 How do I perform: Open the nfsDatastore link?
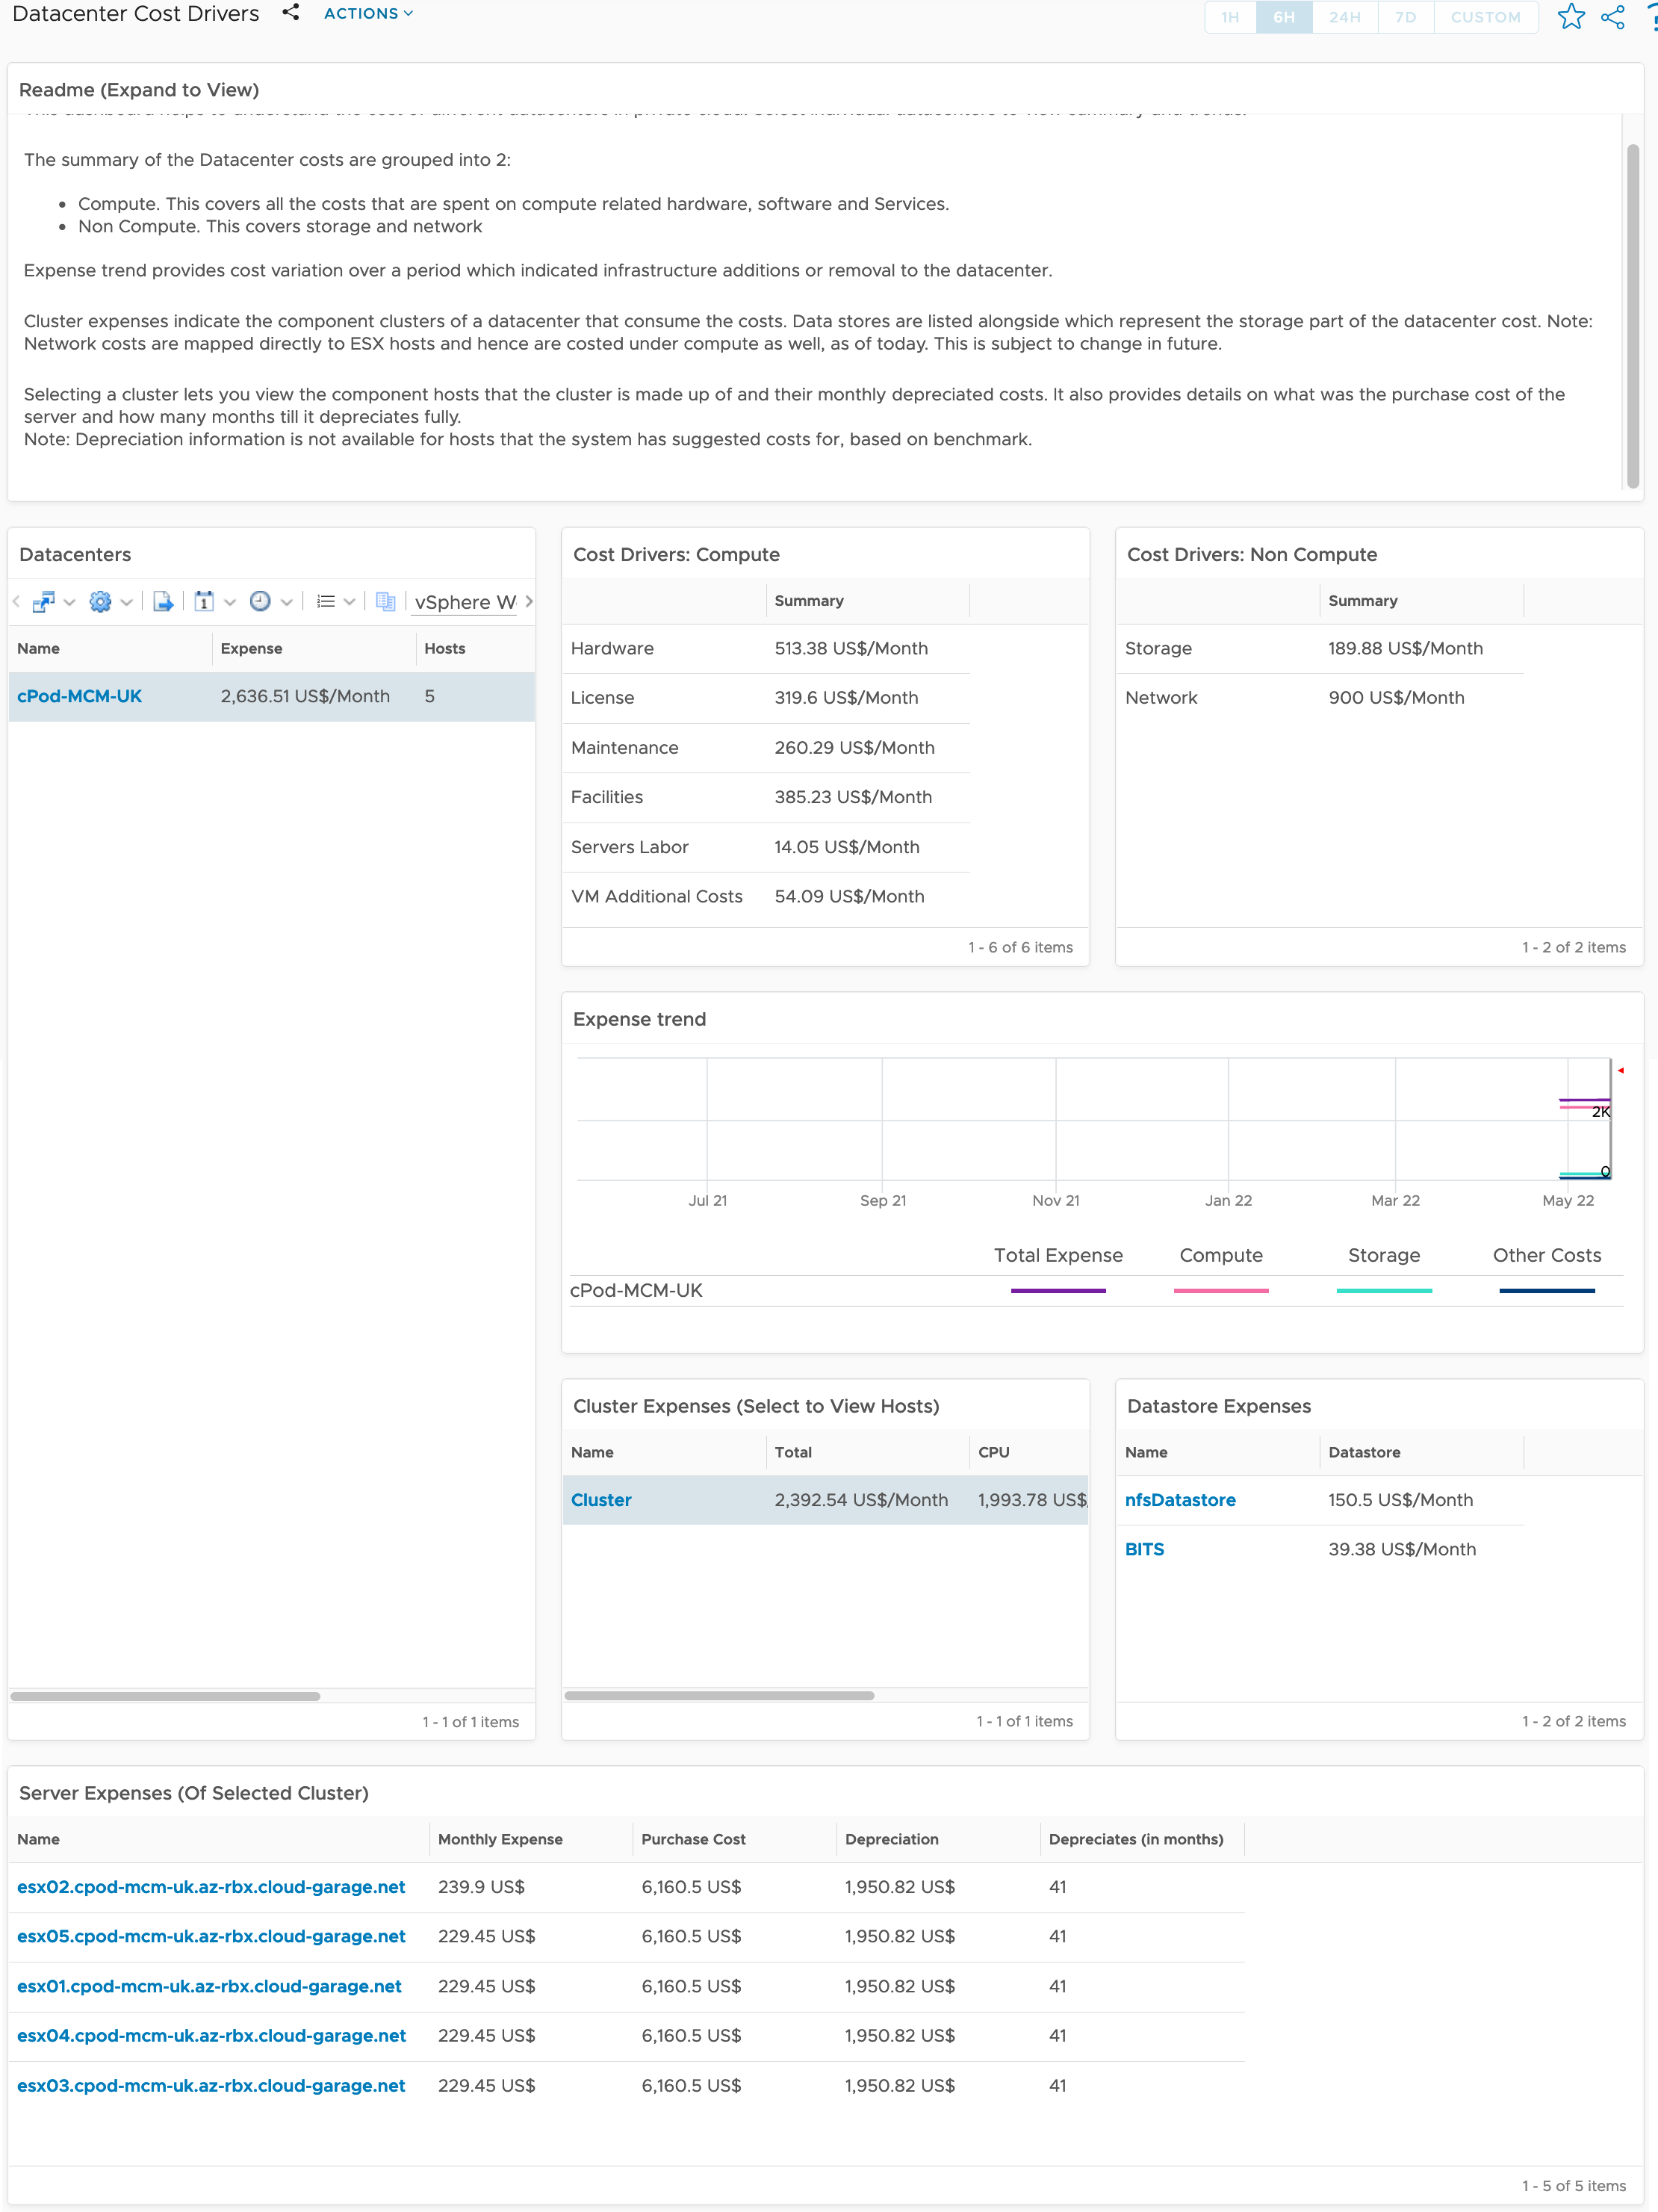pyautogui.click(x=1180, y=1500)
